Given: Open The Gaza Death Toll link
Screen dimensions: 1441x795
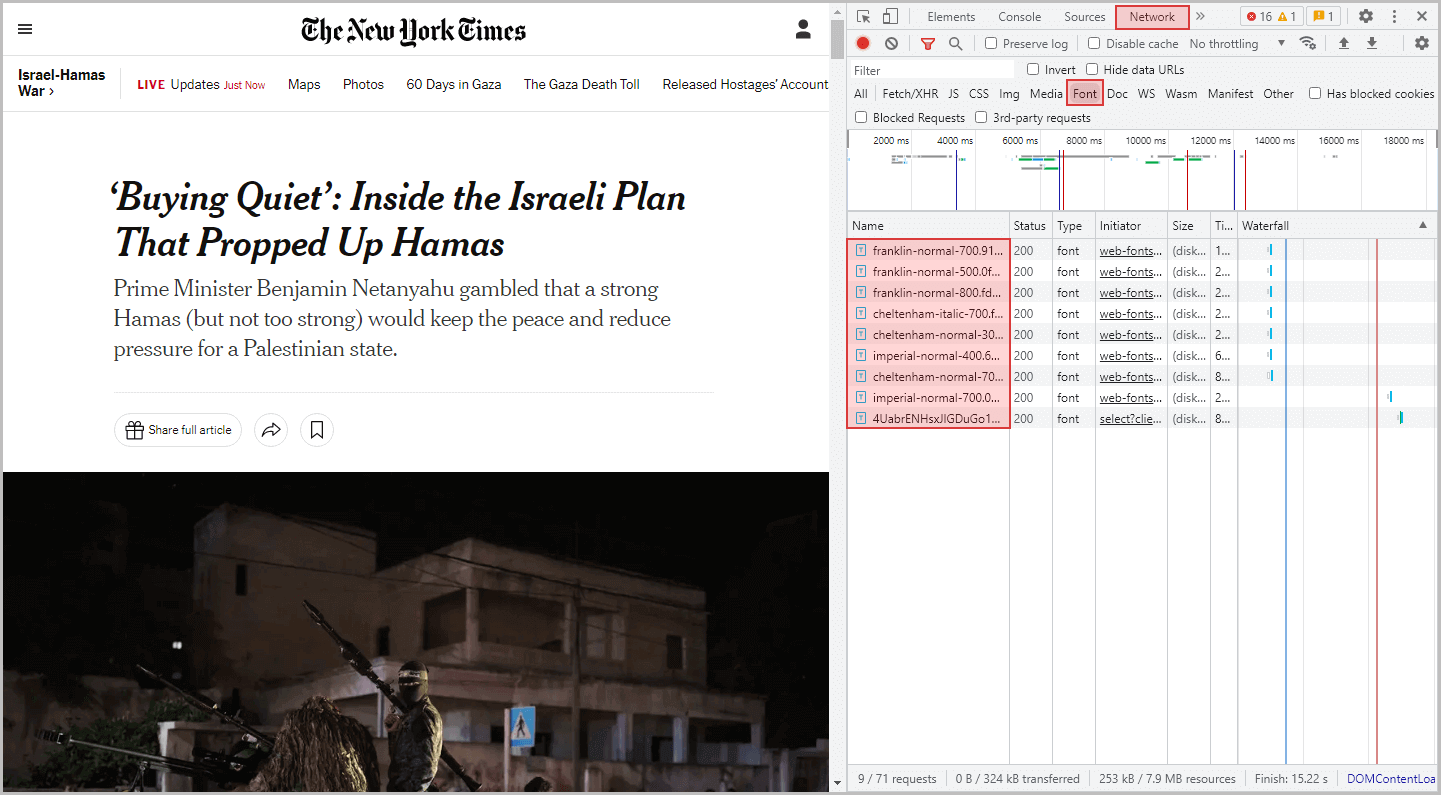Looking at the screenshot, I should [581, 84].
